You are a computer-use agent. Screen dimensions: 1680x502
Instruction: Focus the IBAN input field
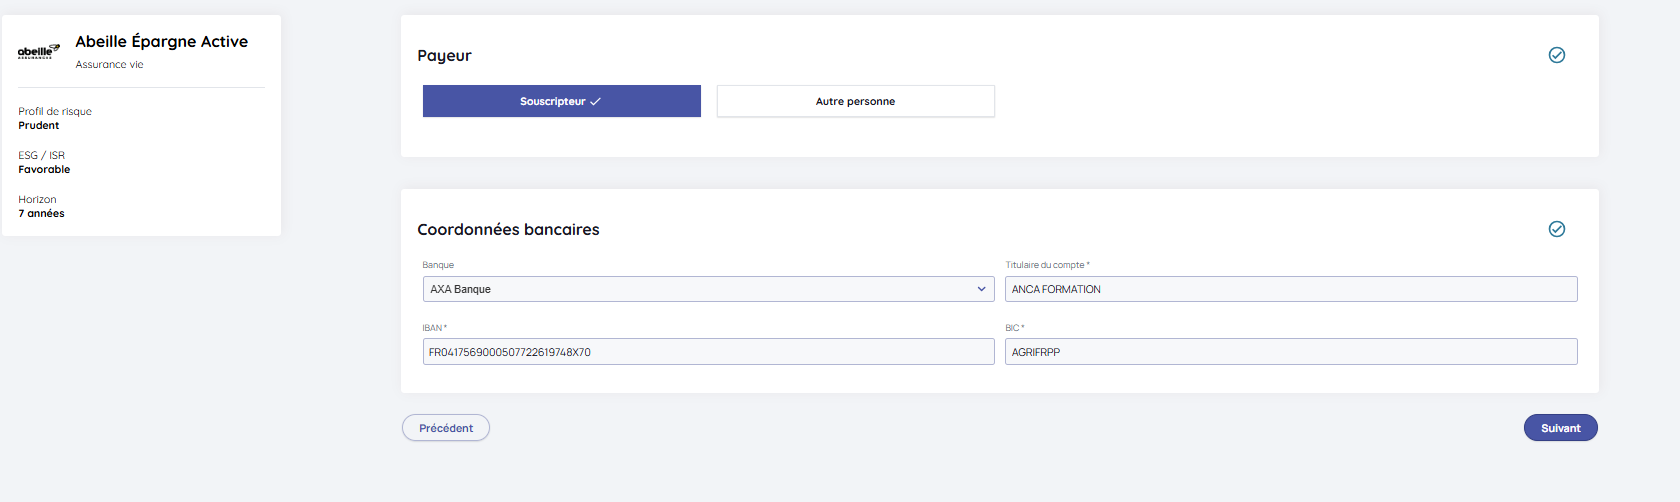point(708,352)
